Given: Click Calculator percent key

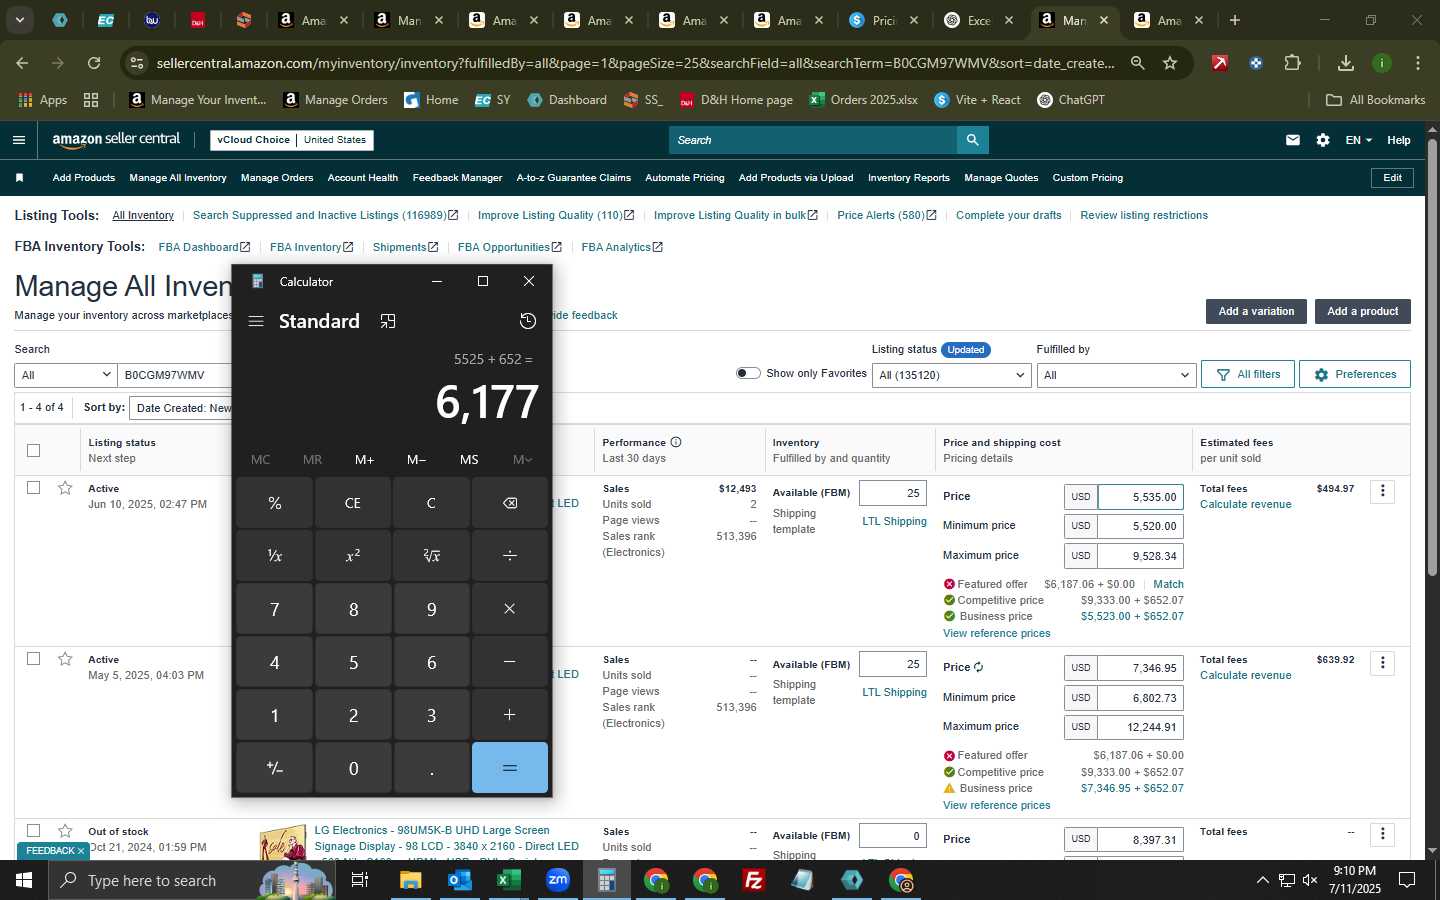Looking at the screenshot, I should (x=275, y=503).
